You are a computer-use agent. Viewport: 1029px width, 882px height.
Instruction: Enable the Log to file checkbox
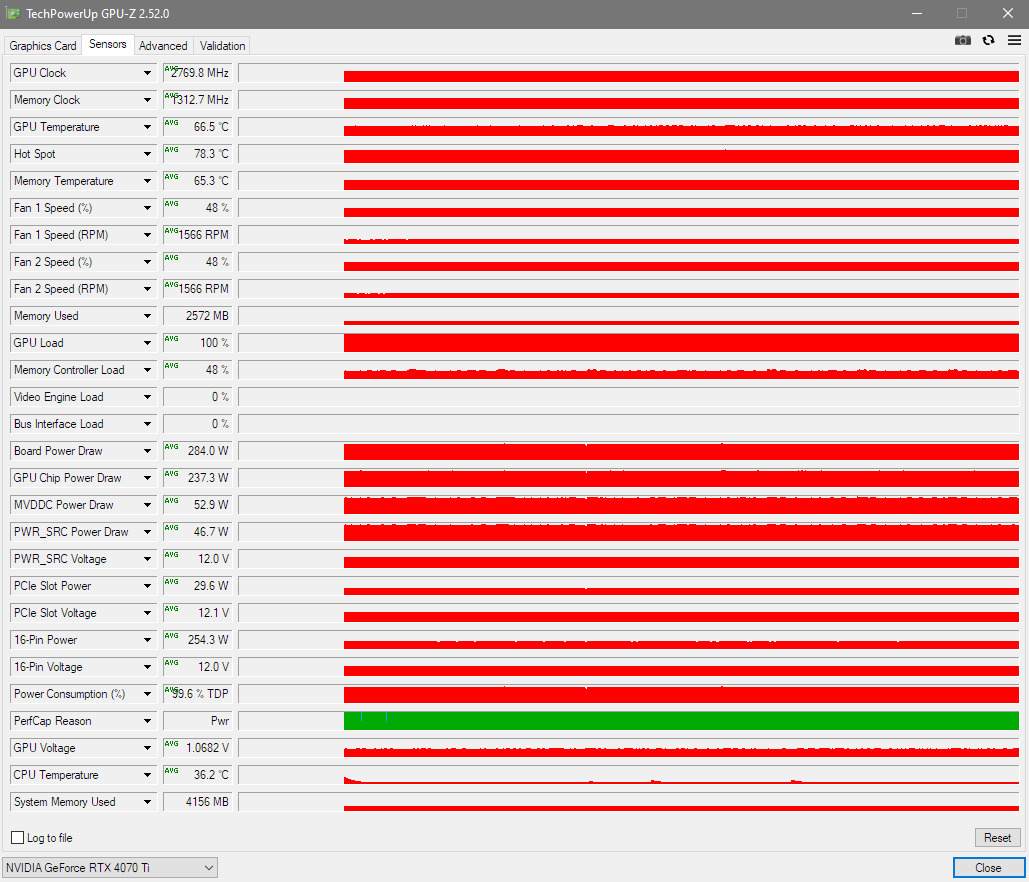point(18,837)
